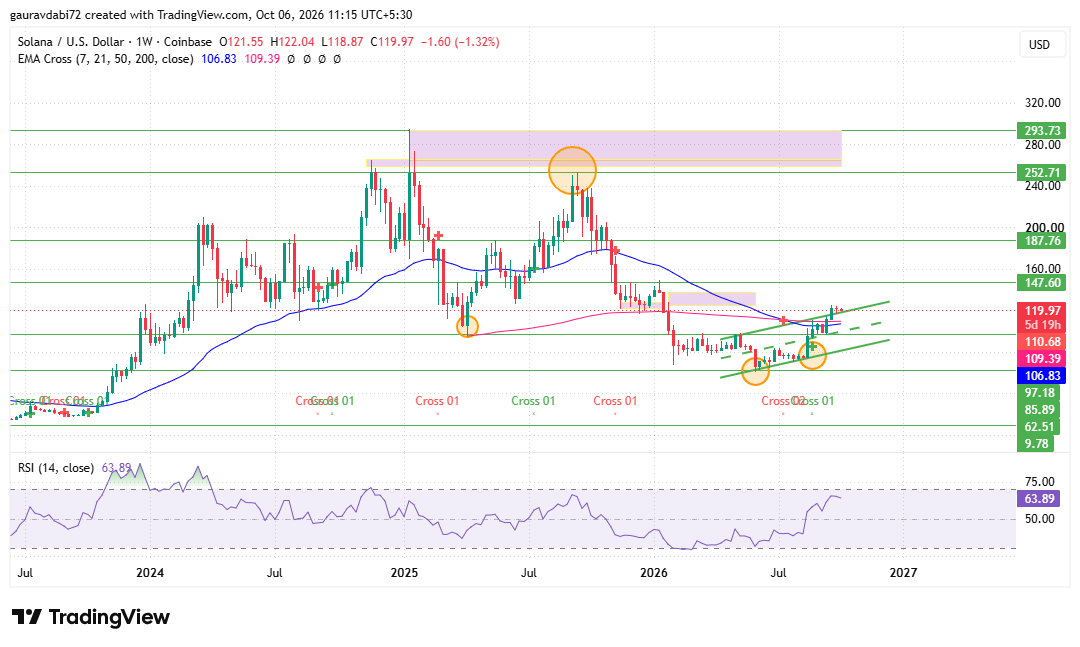1080x647 pixels.
Task: Click the 147.60 green price label
Action: (x=1041, y=283)
